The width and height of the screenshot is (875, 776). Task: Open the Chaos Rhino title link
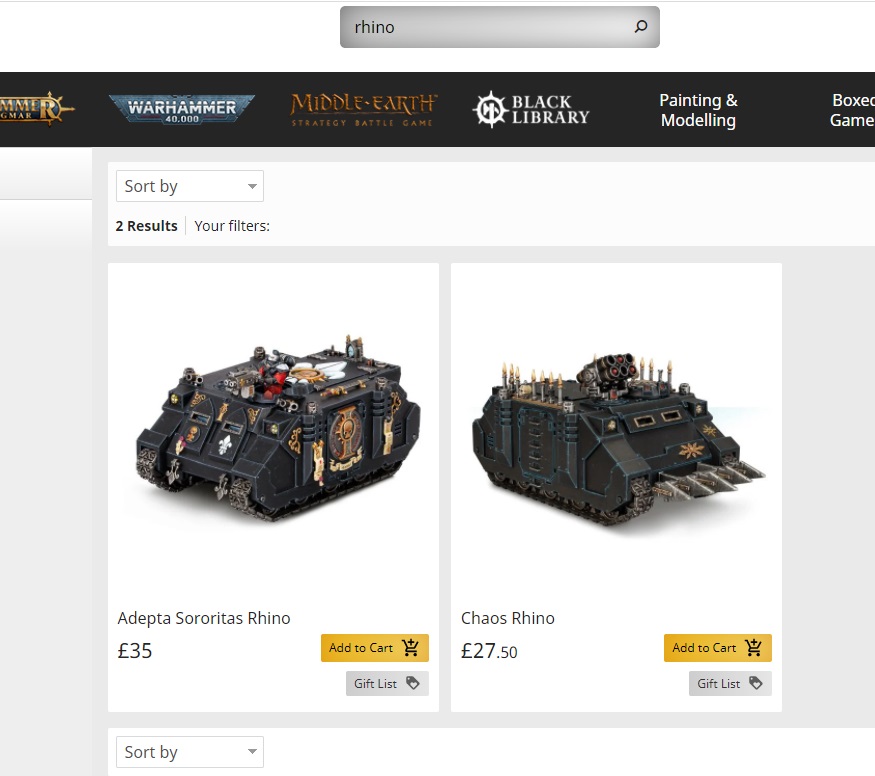[x=508, y=618]
